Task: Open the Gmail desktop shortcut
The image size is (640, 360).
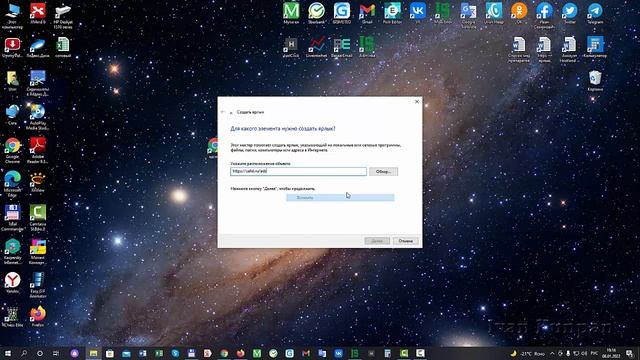Action: [x=367, y=13]
